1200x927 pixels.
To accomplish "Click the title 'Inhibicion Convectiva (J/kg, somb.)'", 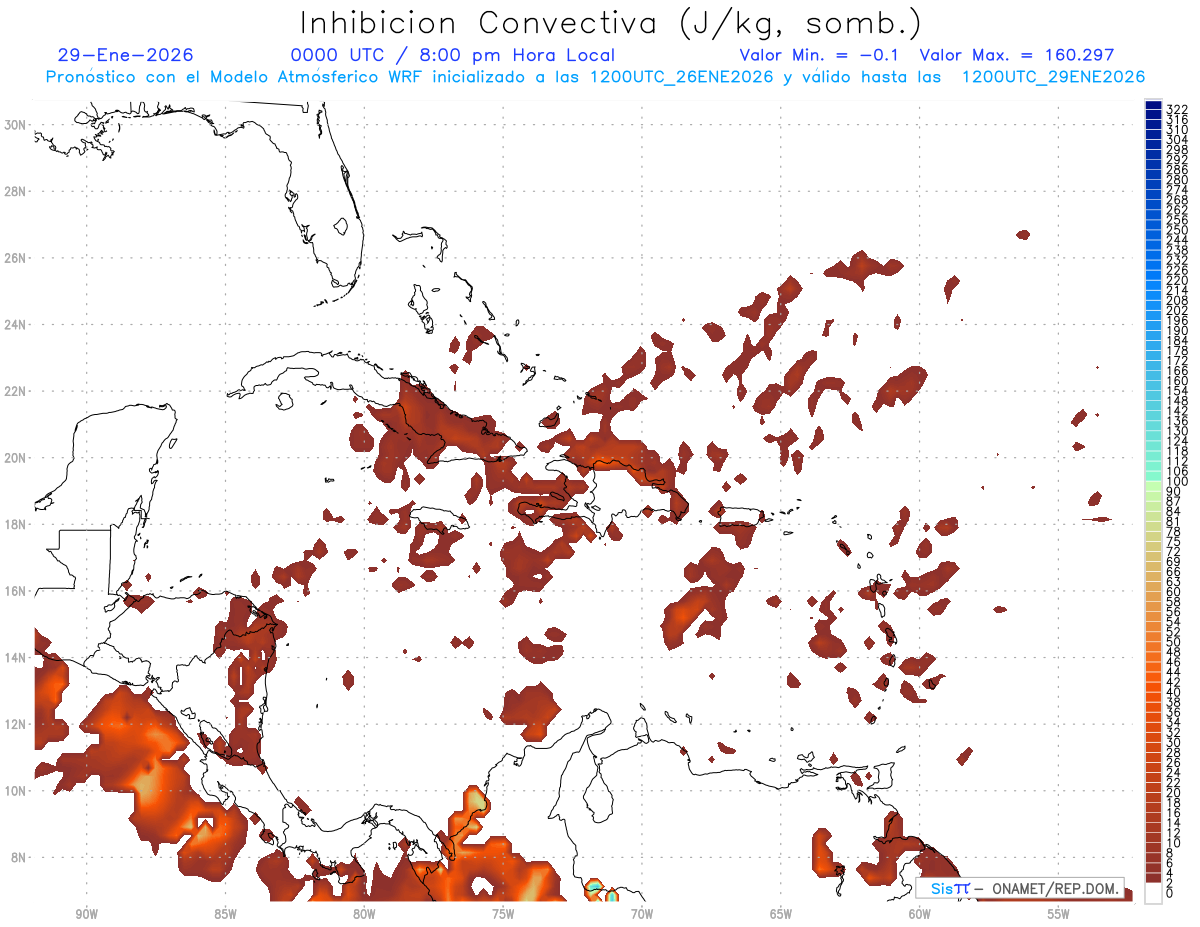I will click(x=610, y=23).
